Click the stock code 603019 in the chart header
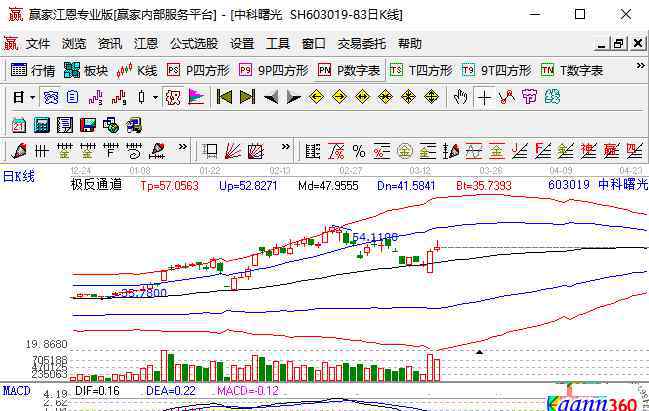 [568, 185]
